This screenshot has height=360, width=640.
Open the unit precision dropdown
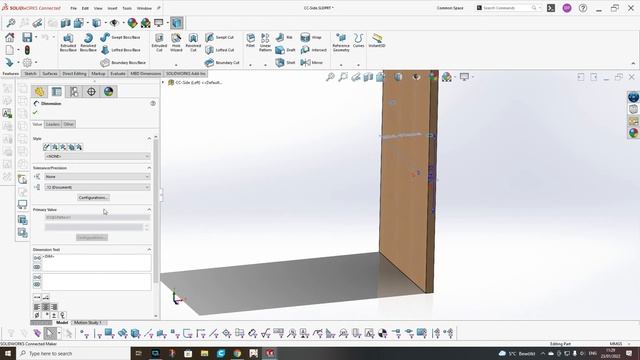tap(97, 187)
